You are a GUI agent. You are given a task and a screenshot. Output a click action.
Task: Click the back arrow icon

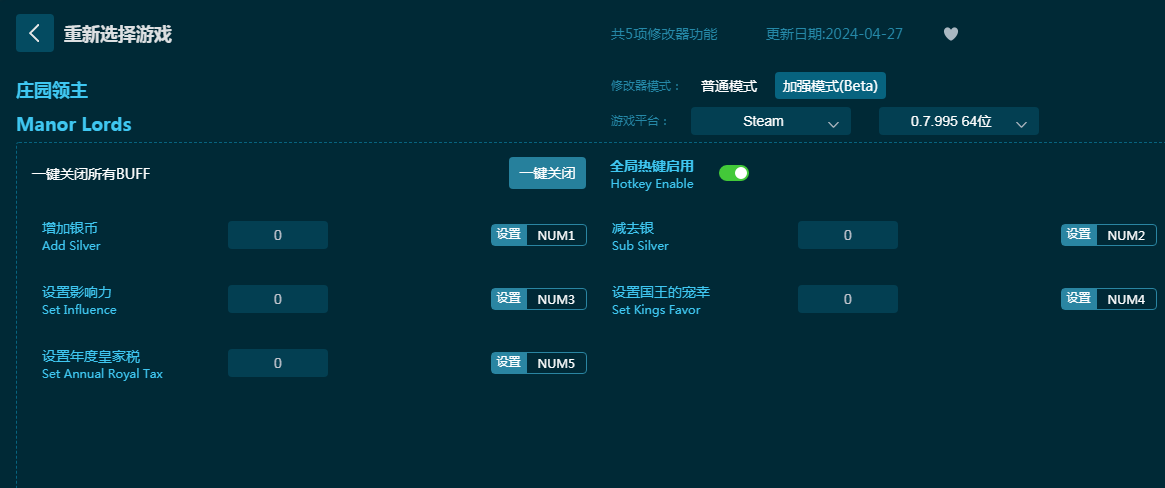(35, 33)
